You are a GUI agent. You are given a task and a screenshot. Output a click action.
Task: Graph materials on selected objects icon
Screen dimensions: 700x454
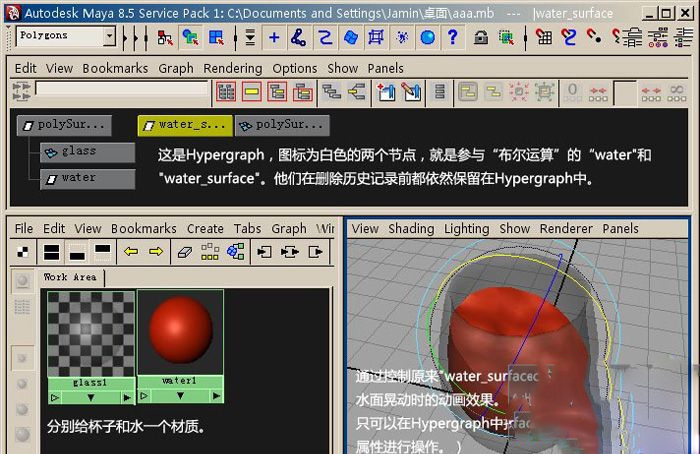[x=235, y=252]
